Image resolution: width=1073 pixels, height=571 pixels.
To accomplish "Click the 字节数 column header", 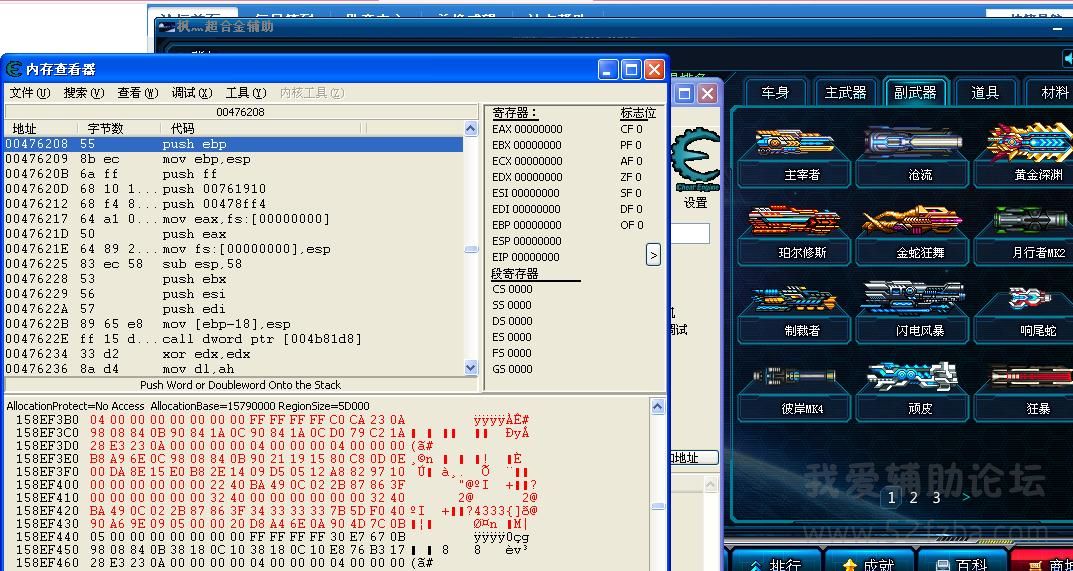I will [105, 128].
